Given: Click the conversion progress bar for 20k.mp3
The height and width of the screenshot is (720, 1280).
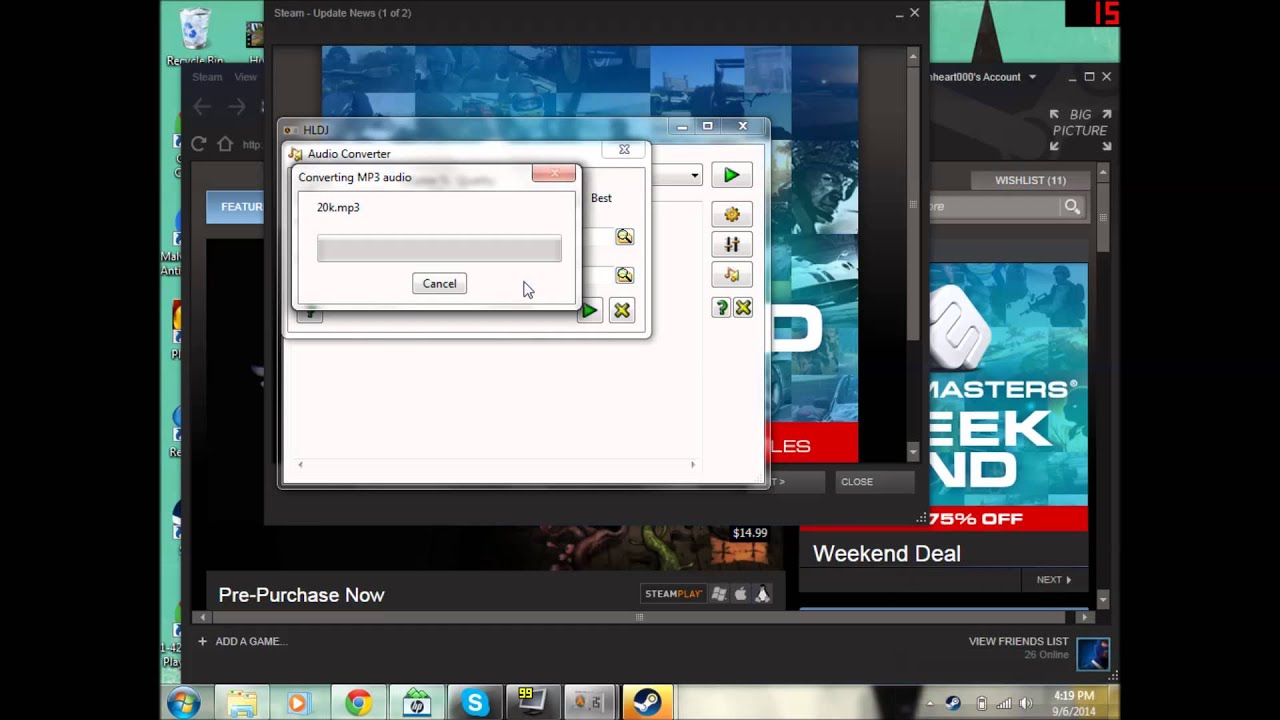Looking at the screenshot, I should click(x=439, y=248).
